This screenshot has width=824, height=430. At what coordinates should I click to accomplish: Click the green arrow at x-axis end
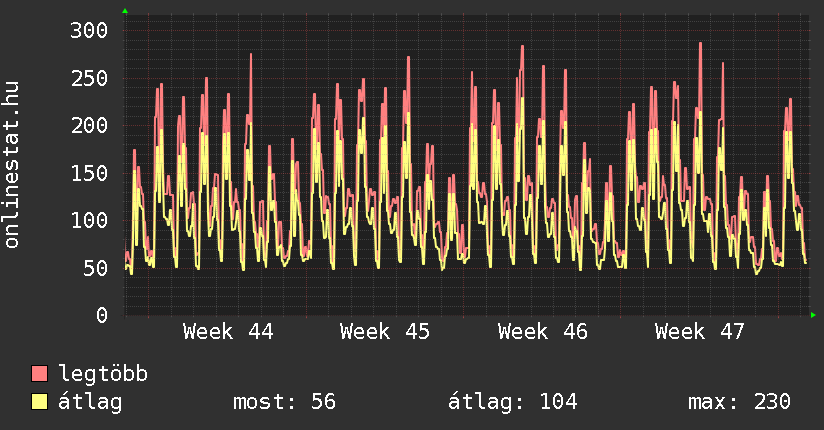tap(813, 315)
